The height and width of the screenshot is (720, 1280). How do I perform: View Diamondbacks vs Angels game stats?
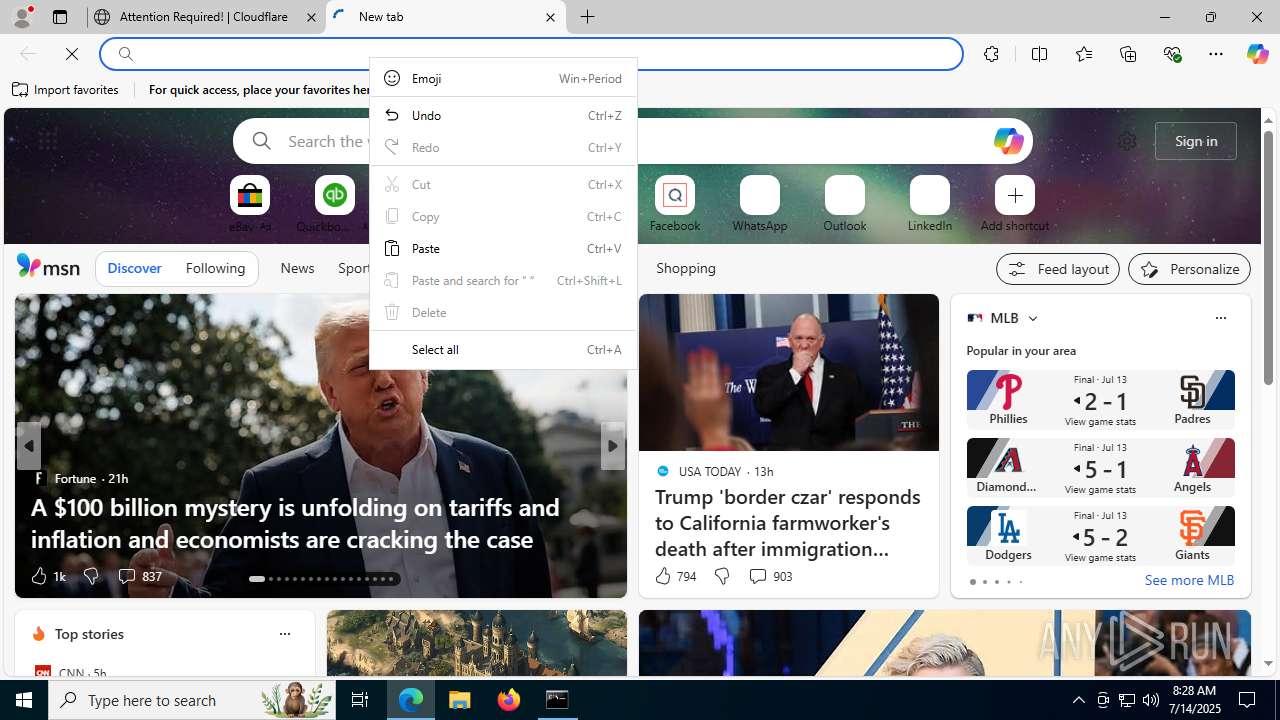(x=1100, y=490)
